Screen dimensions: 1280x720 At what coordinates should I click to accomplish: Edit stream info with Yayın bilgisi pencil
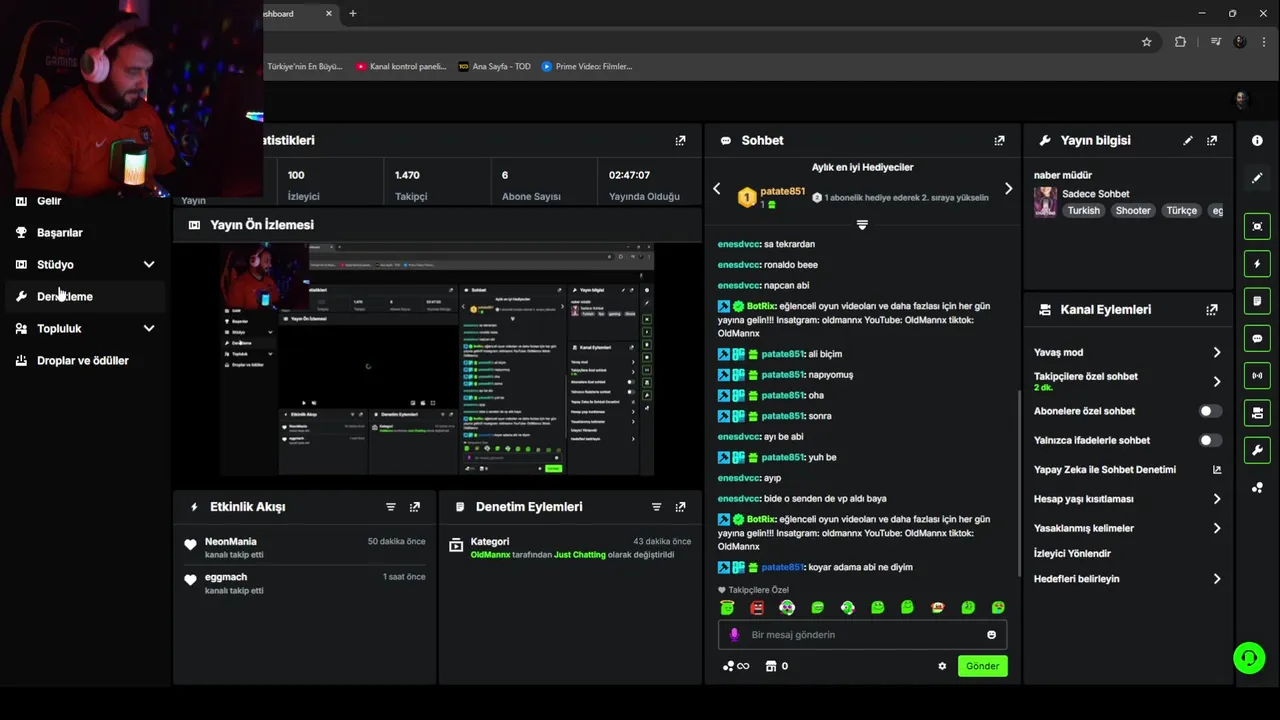pyautogui.click(x=1188, y=141)
